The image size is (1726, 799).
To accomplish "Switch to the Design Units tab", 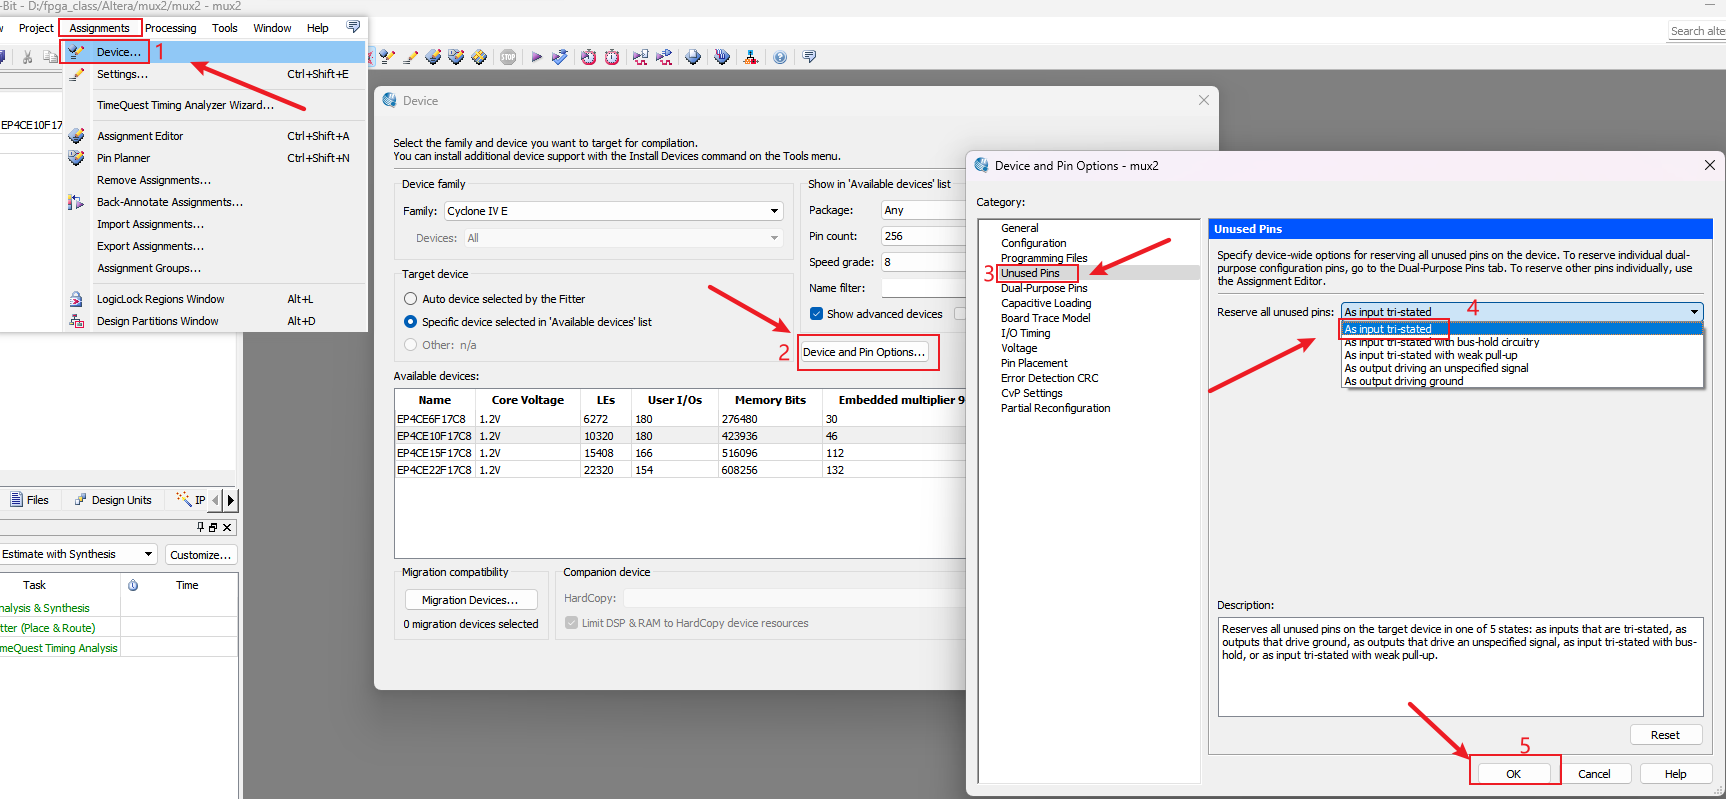I will 113,500.
